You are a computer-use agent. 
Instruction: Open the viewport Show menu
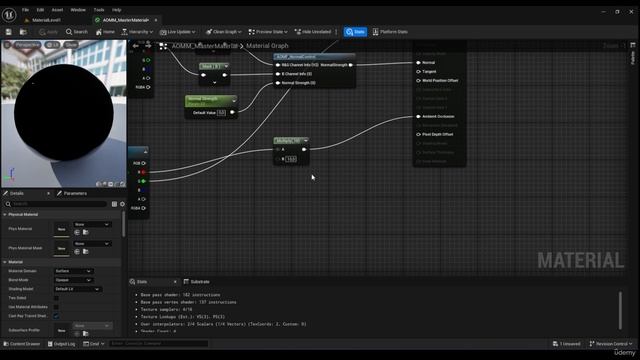click(71, 44)
